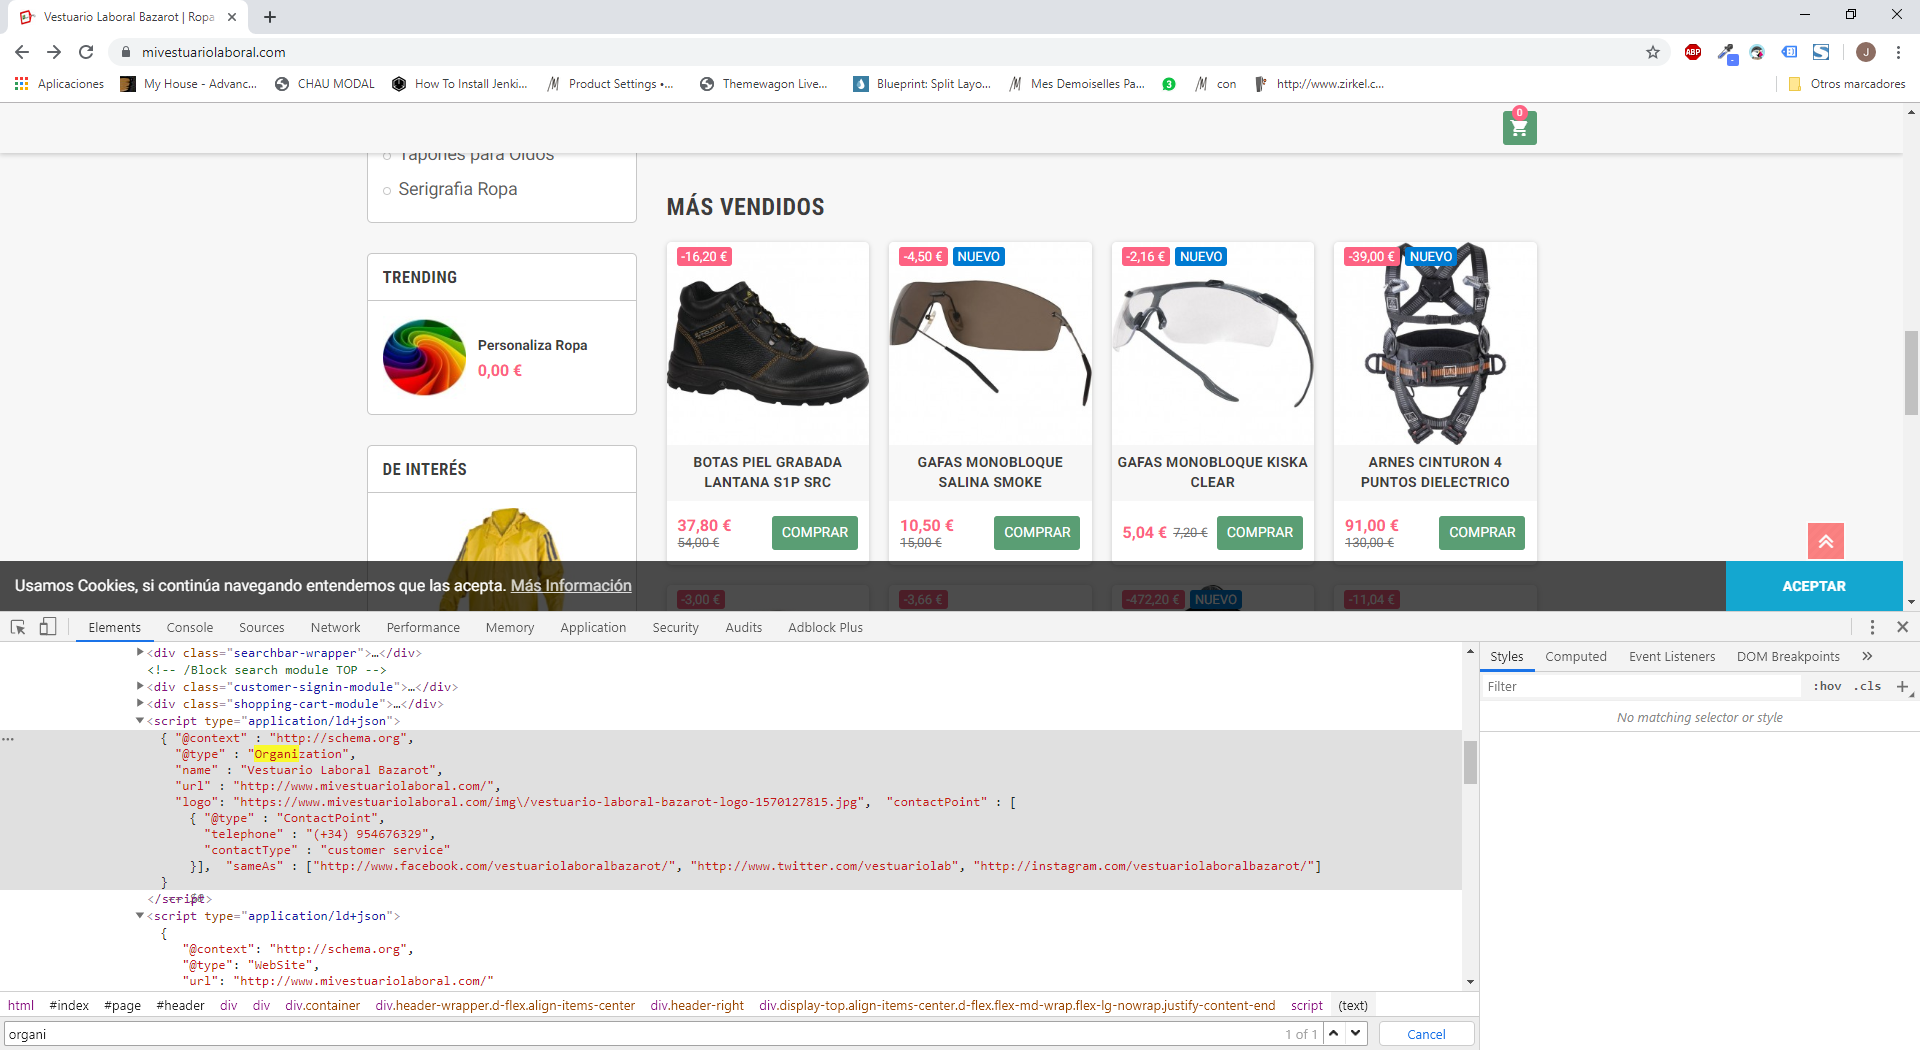Open the Aplicaciones apps bookmark
Screen dimensions: 1920x1050
59,84
